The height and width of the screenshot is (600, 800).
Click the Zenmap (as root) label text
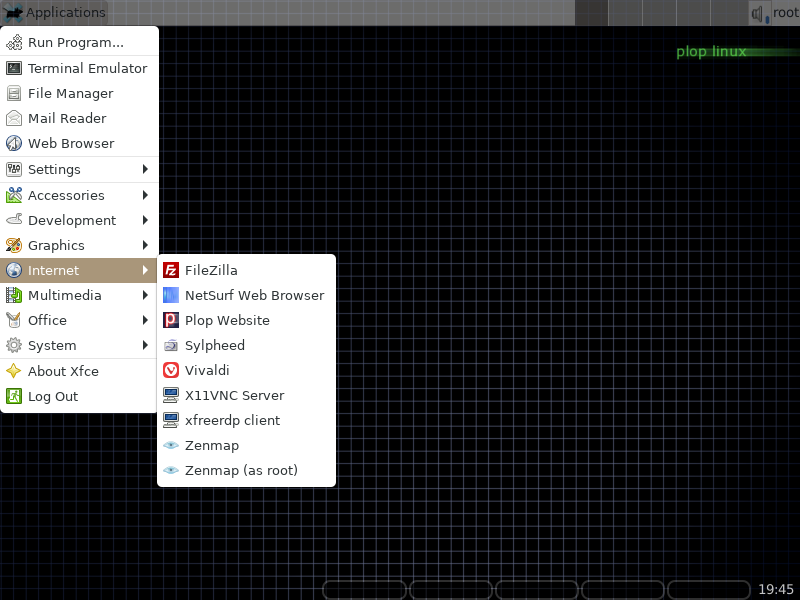(241, 470)
